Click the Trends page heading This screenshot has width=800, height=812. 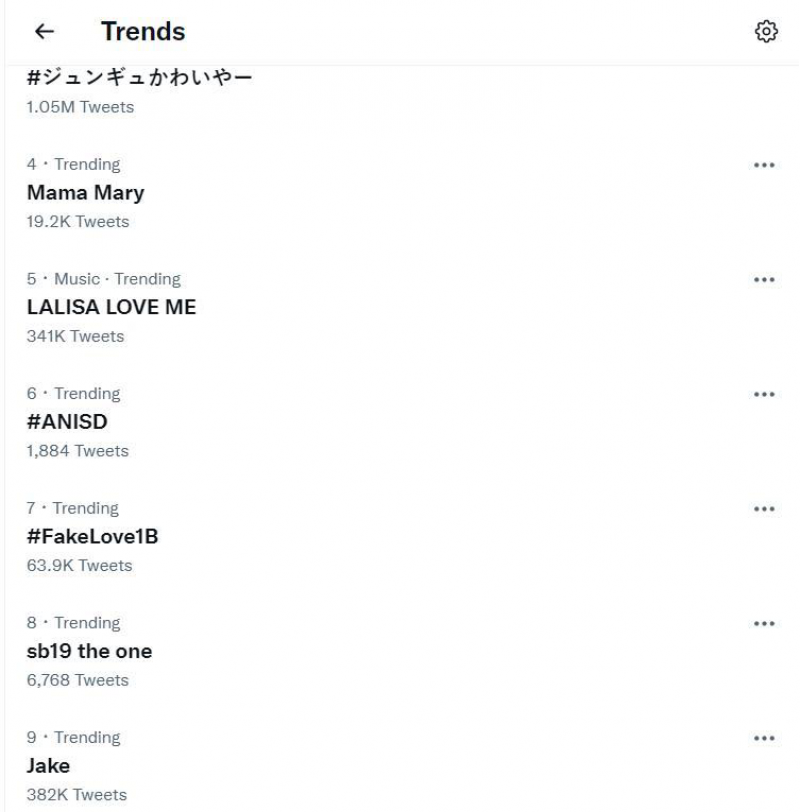click(143, 32)
